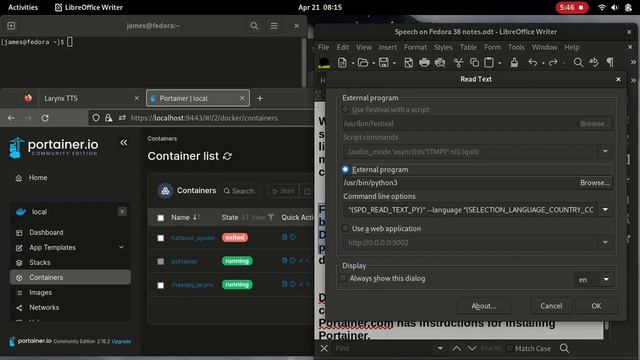Click the Cancel button in Read Text
The image size is (640, 360).
[551, 306]
